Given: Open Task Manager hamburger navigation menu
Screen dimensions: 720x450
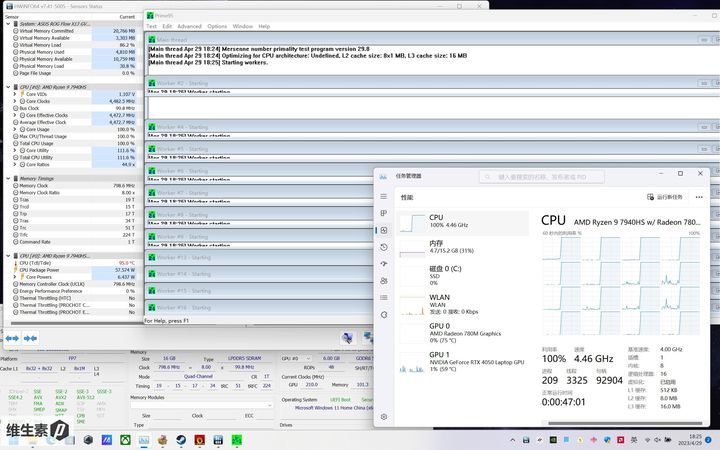Looking at the screenshot, I should coord(383,197).
